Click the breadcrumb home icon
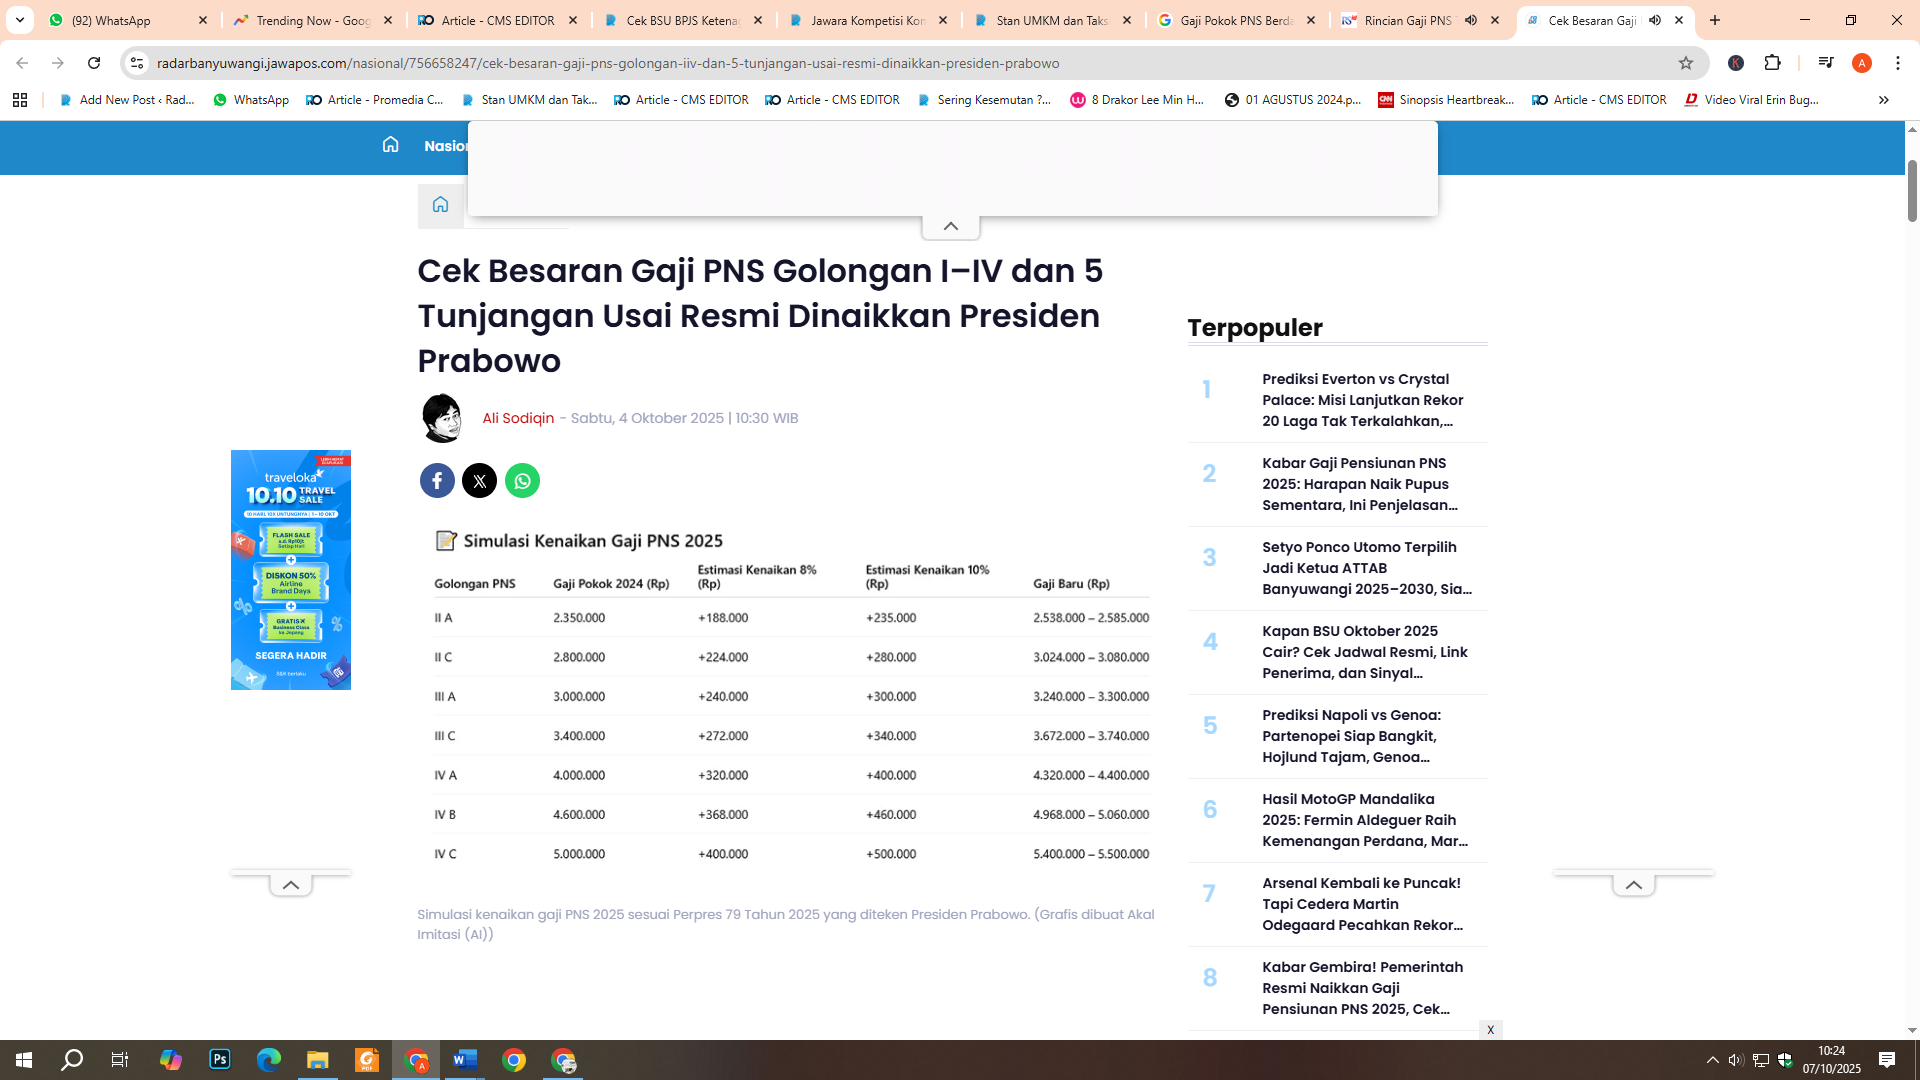The height and width of the screenshot is (1080, 1920). (x=440, y=205)
